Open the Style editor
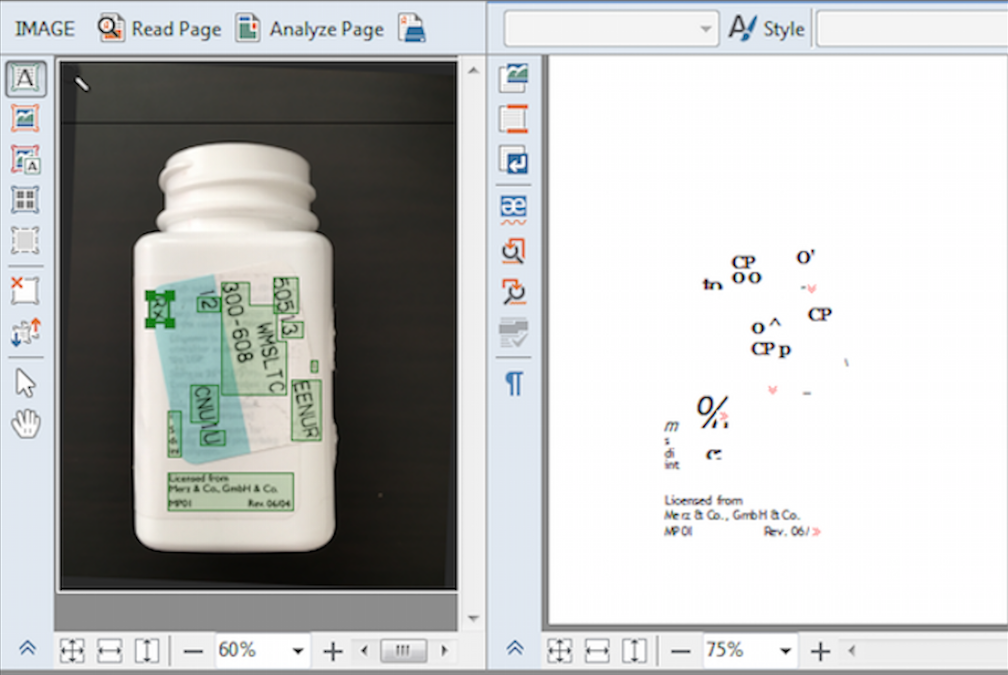Image resolution: width=1008 pixels, height=675 pixels. tap(766, 29)
